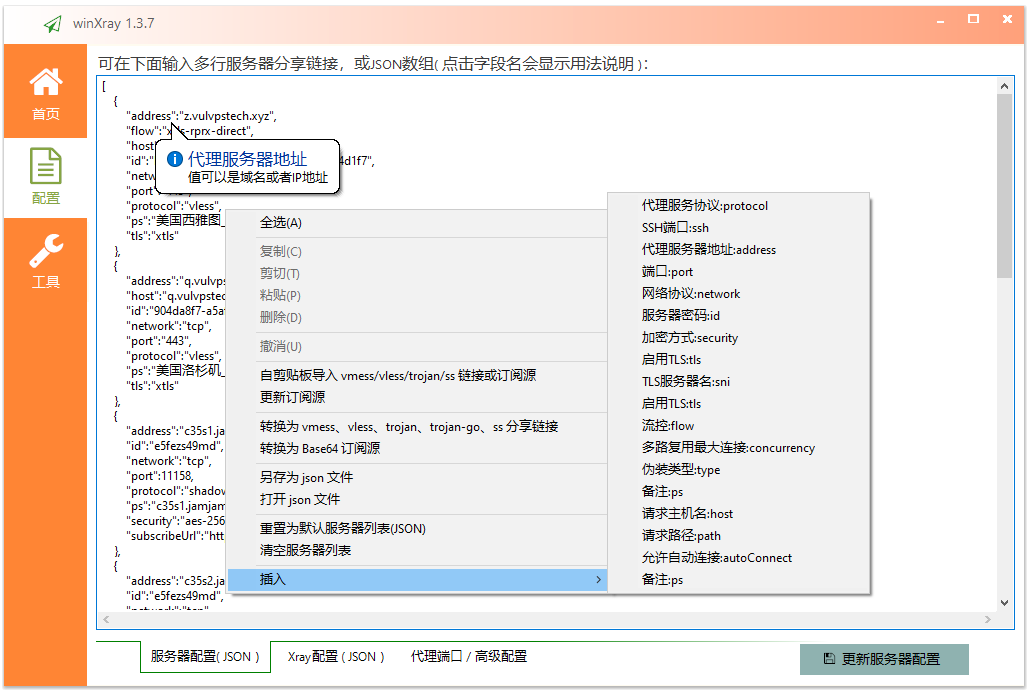Insert 允许自动连接:autoConnect field

point(738,558)
